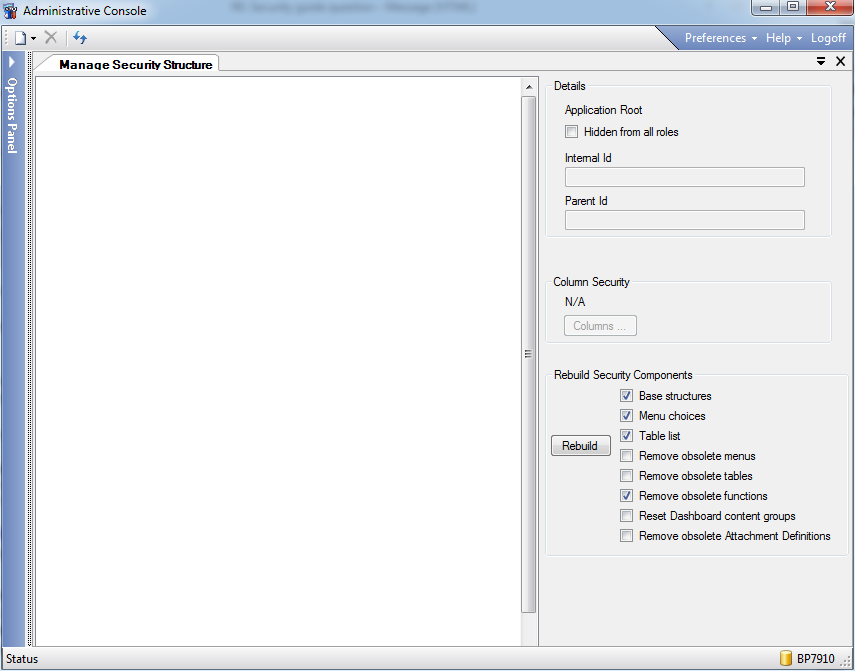Click the BP7910 database icon in status bar
855x671 pixels.
pyautogui.click(x=786, y=659)
